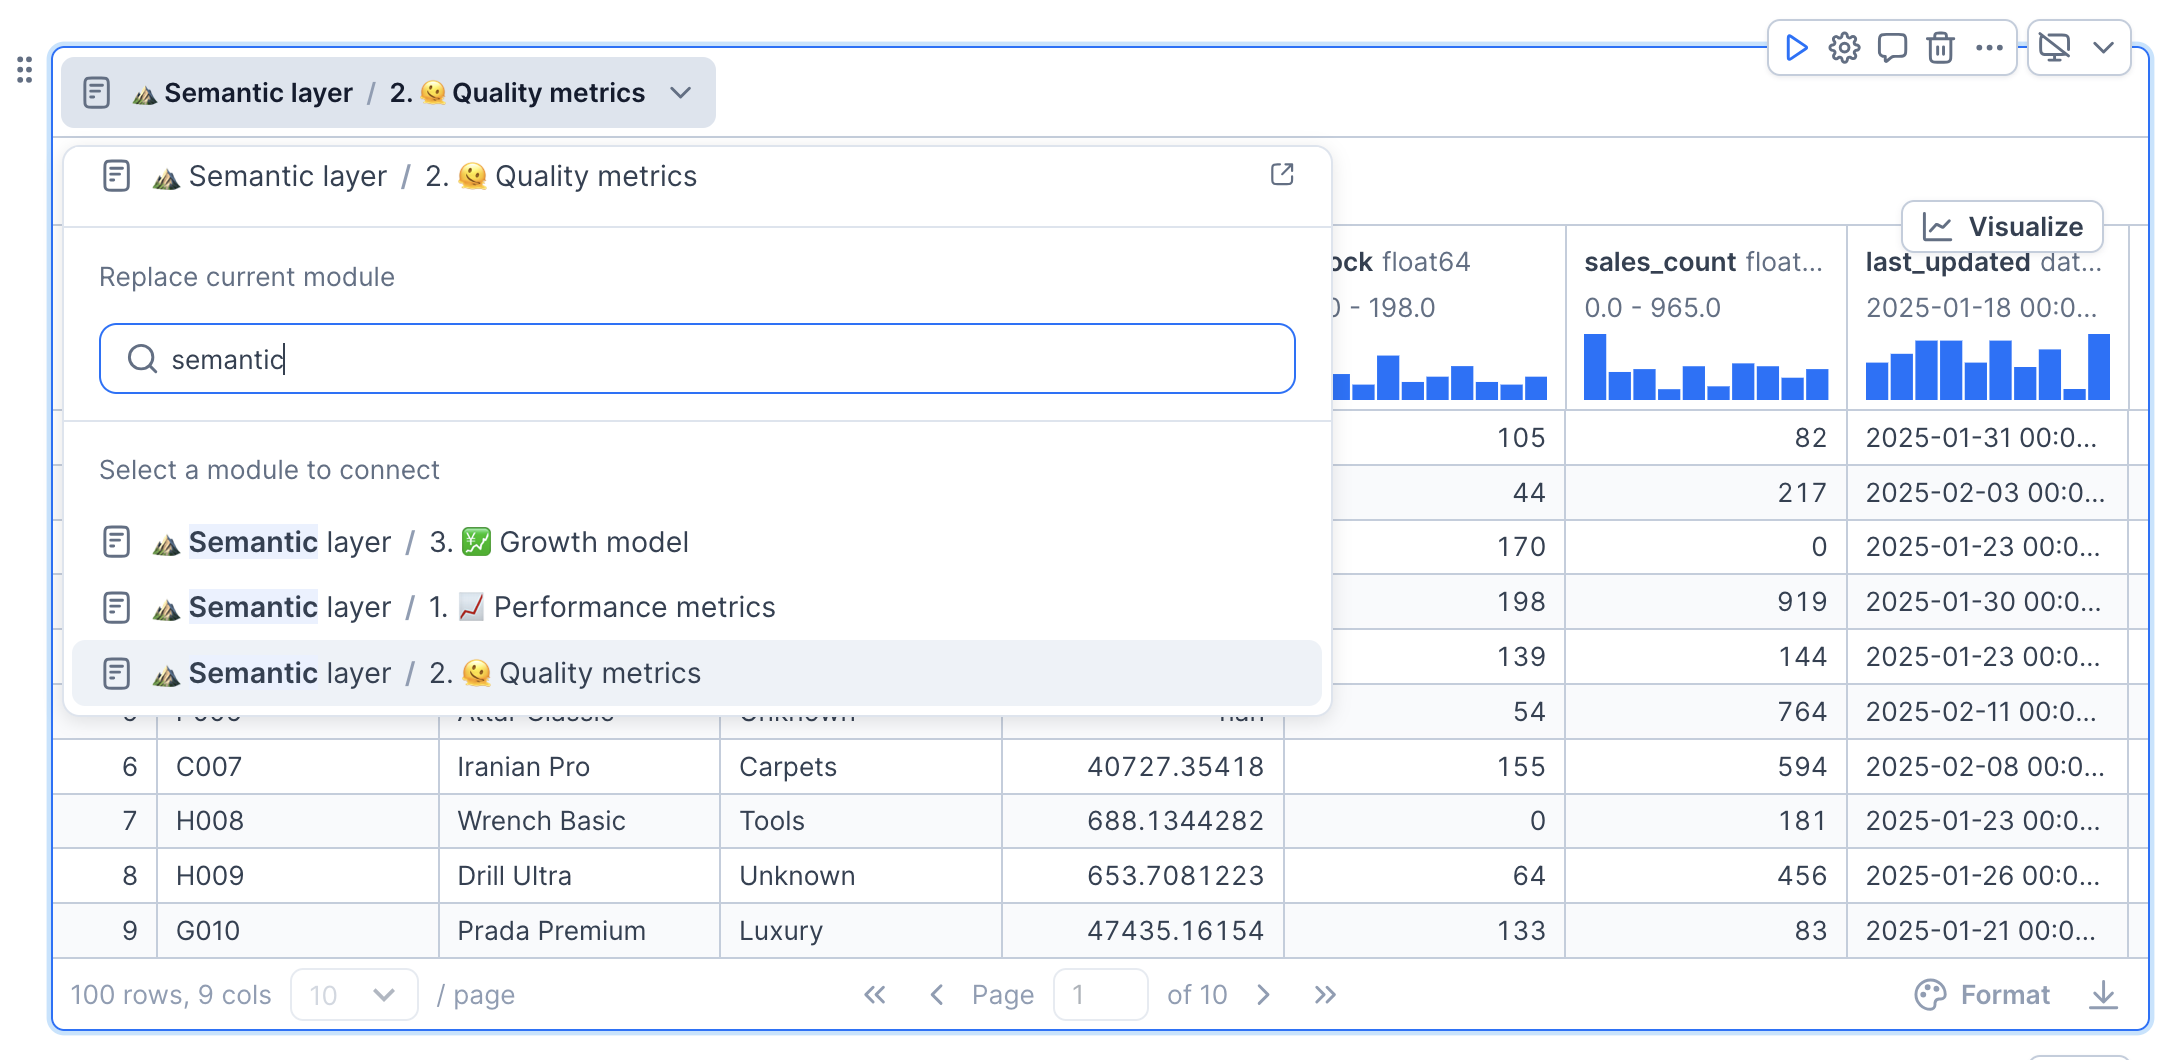
Task: Click the 'Drill Ultra' cell
Action: 579,876
